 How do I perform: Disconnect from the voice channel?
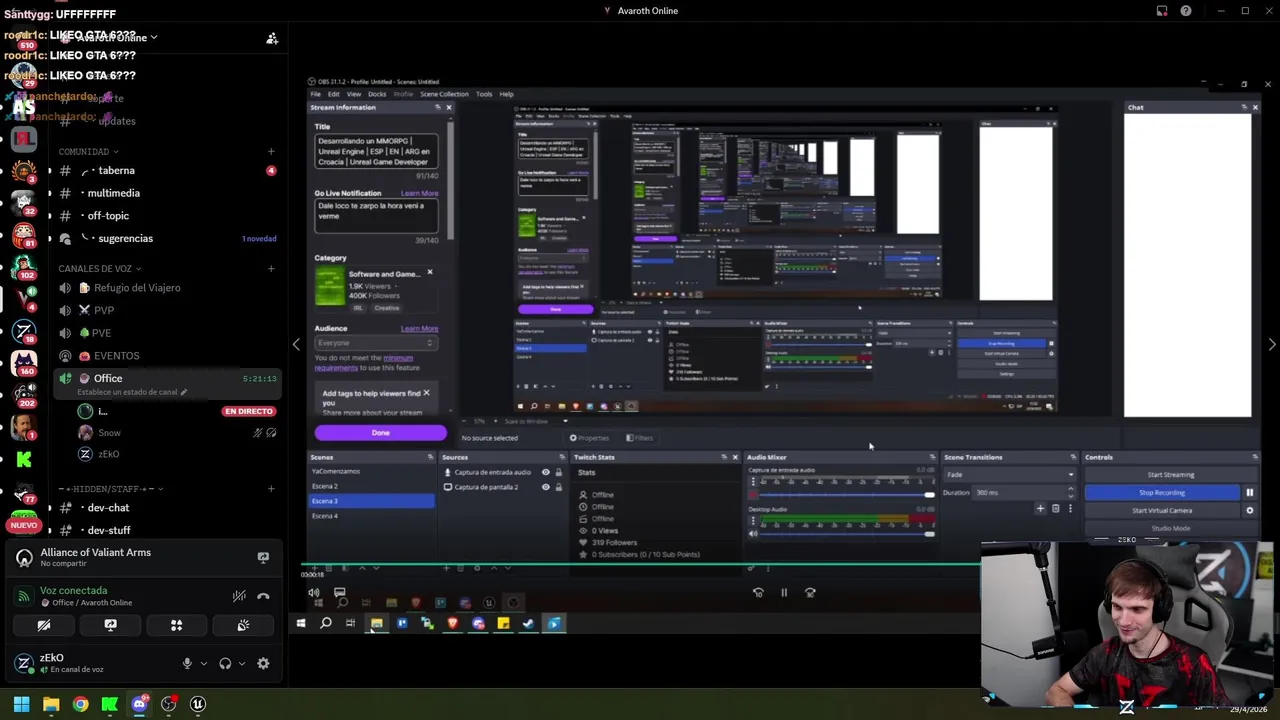coord(263,596)
